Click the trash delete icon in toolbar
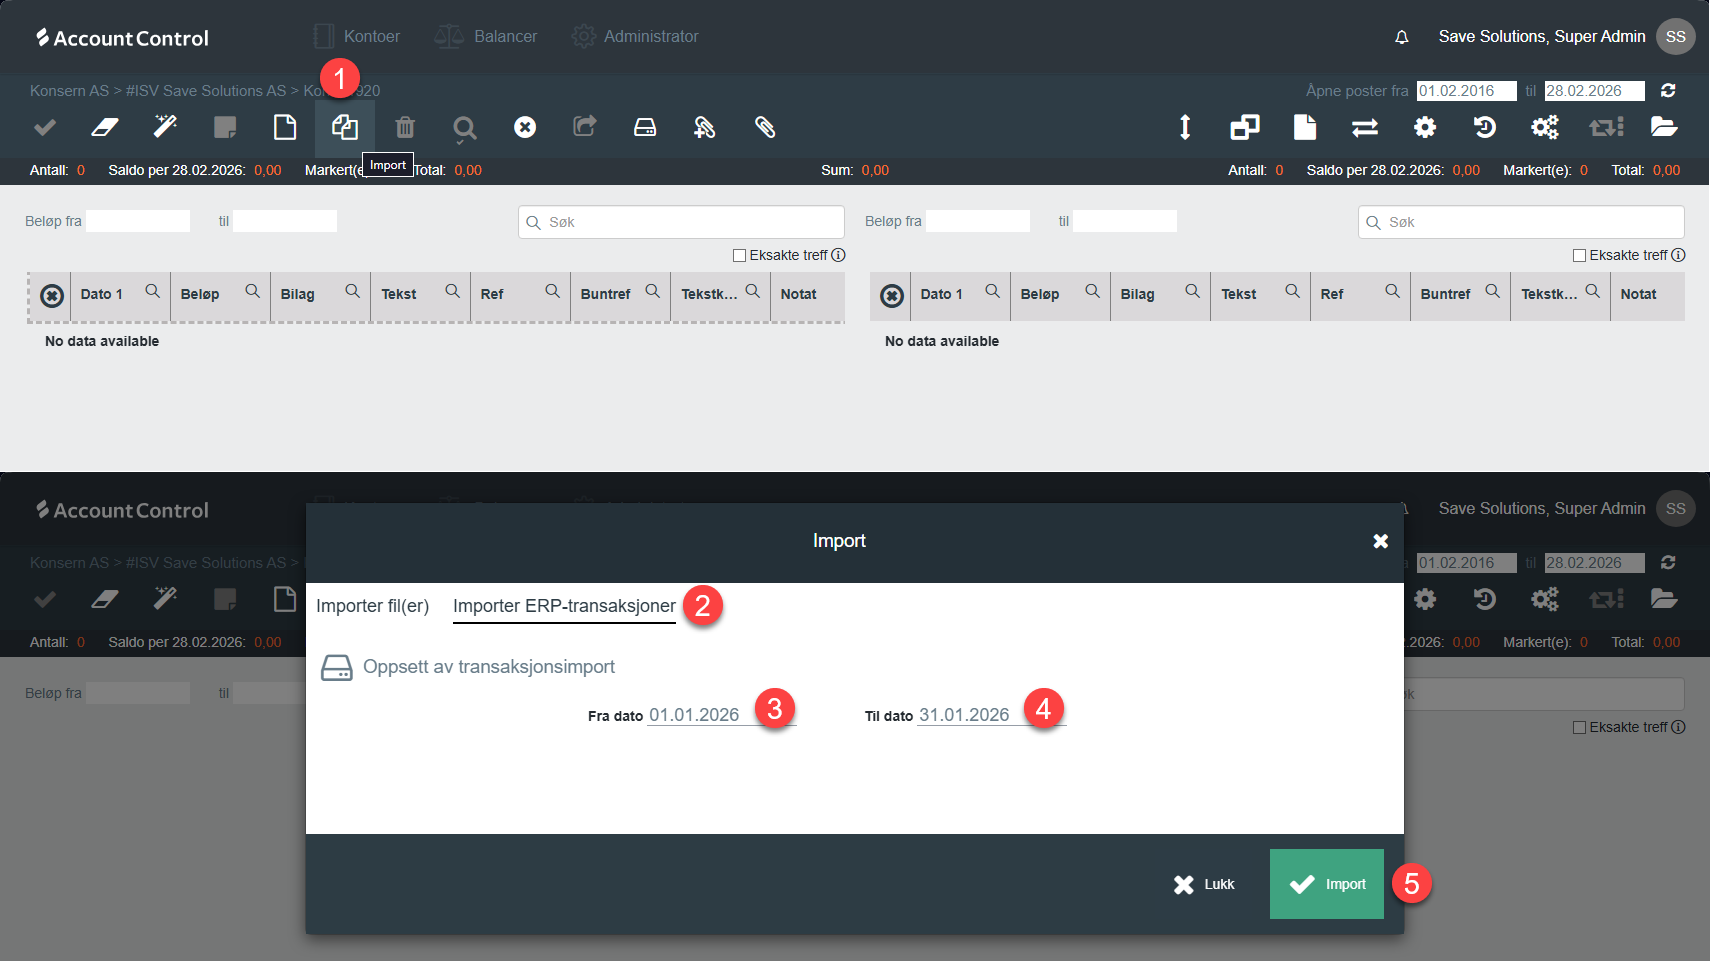 (405, 128)
